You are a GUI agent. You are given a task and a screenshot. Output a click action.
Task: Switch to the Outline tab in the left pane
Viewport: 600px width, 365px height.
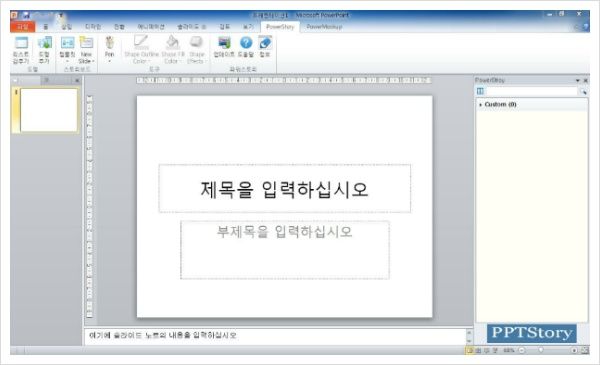click(47, 80)
